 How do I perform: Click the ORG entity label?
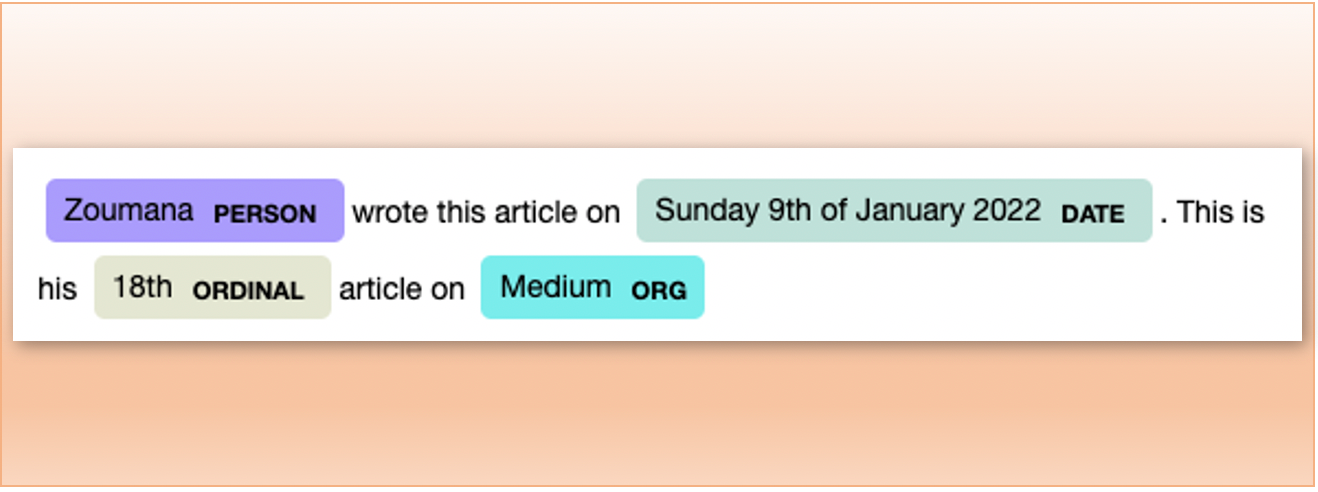(x=659, y=290)
